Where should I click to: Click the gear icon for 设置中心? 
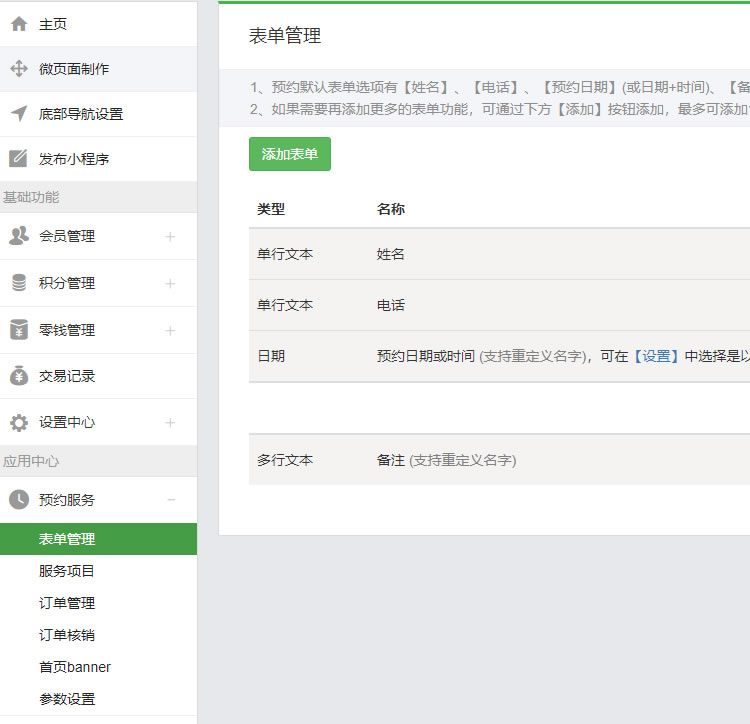[18, 423]
